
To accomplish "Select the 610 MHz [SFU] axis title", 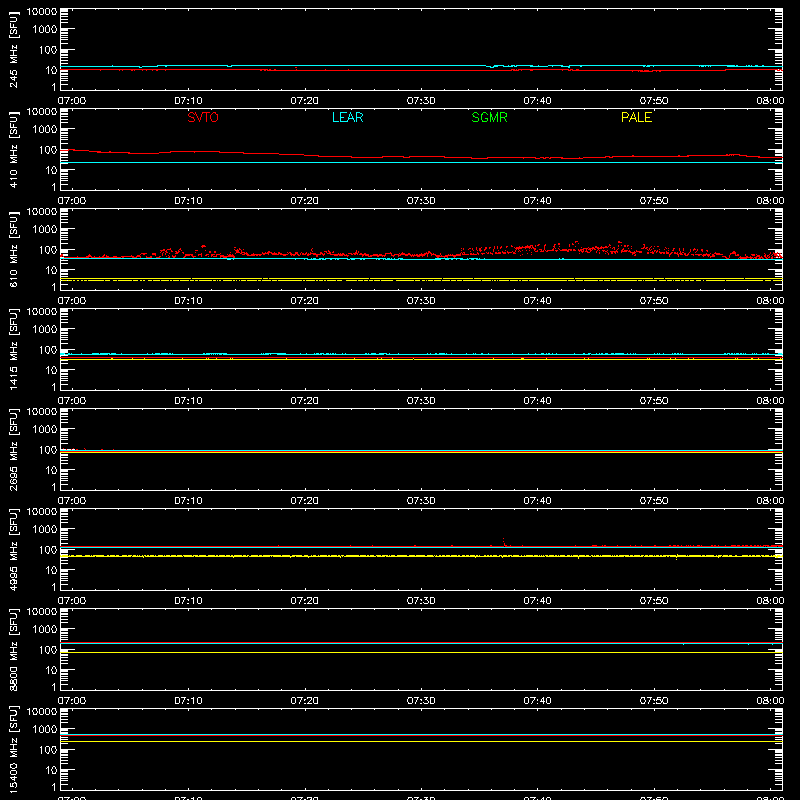I will coord(13,249).
